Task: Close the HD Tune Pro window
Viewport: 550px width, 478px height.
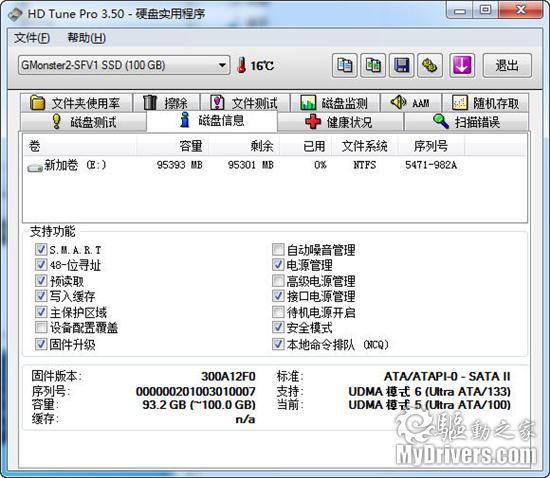Action: click(x=521, y=10)
